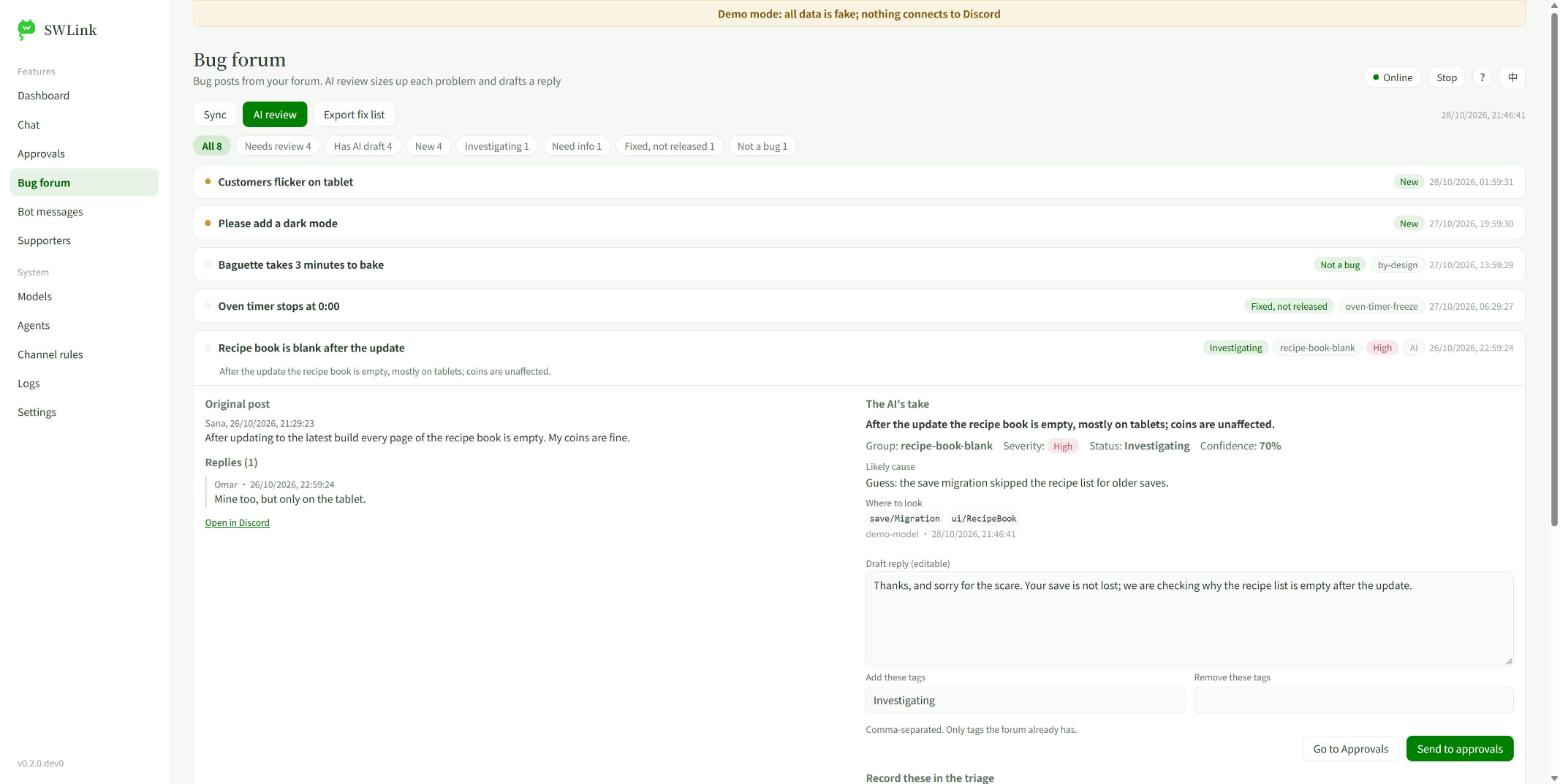
Task: Stop the bot with the Stop button
Action: pos(1446,77)
